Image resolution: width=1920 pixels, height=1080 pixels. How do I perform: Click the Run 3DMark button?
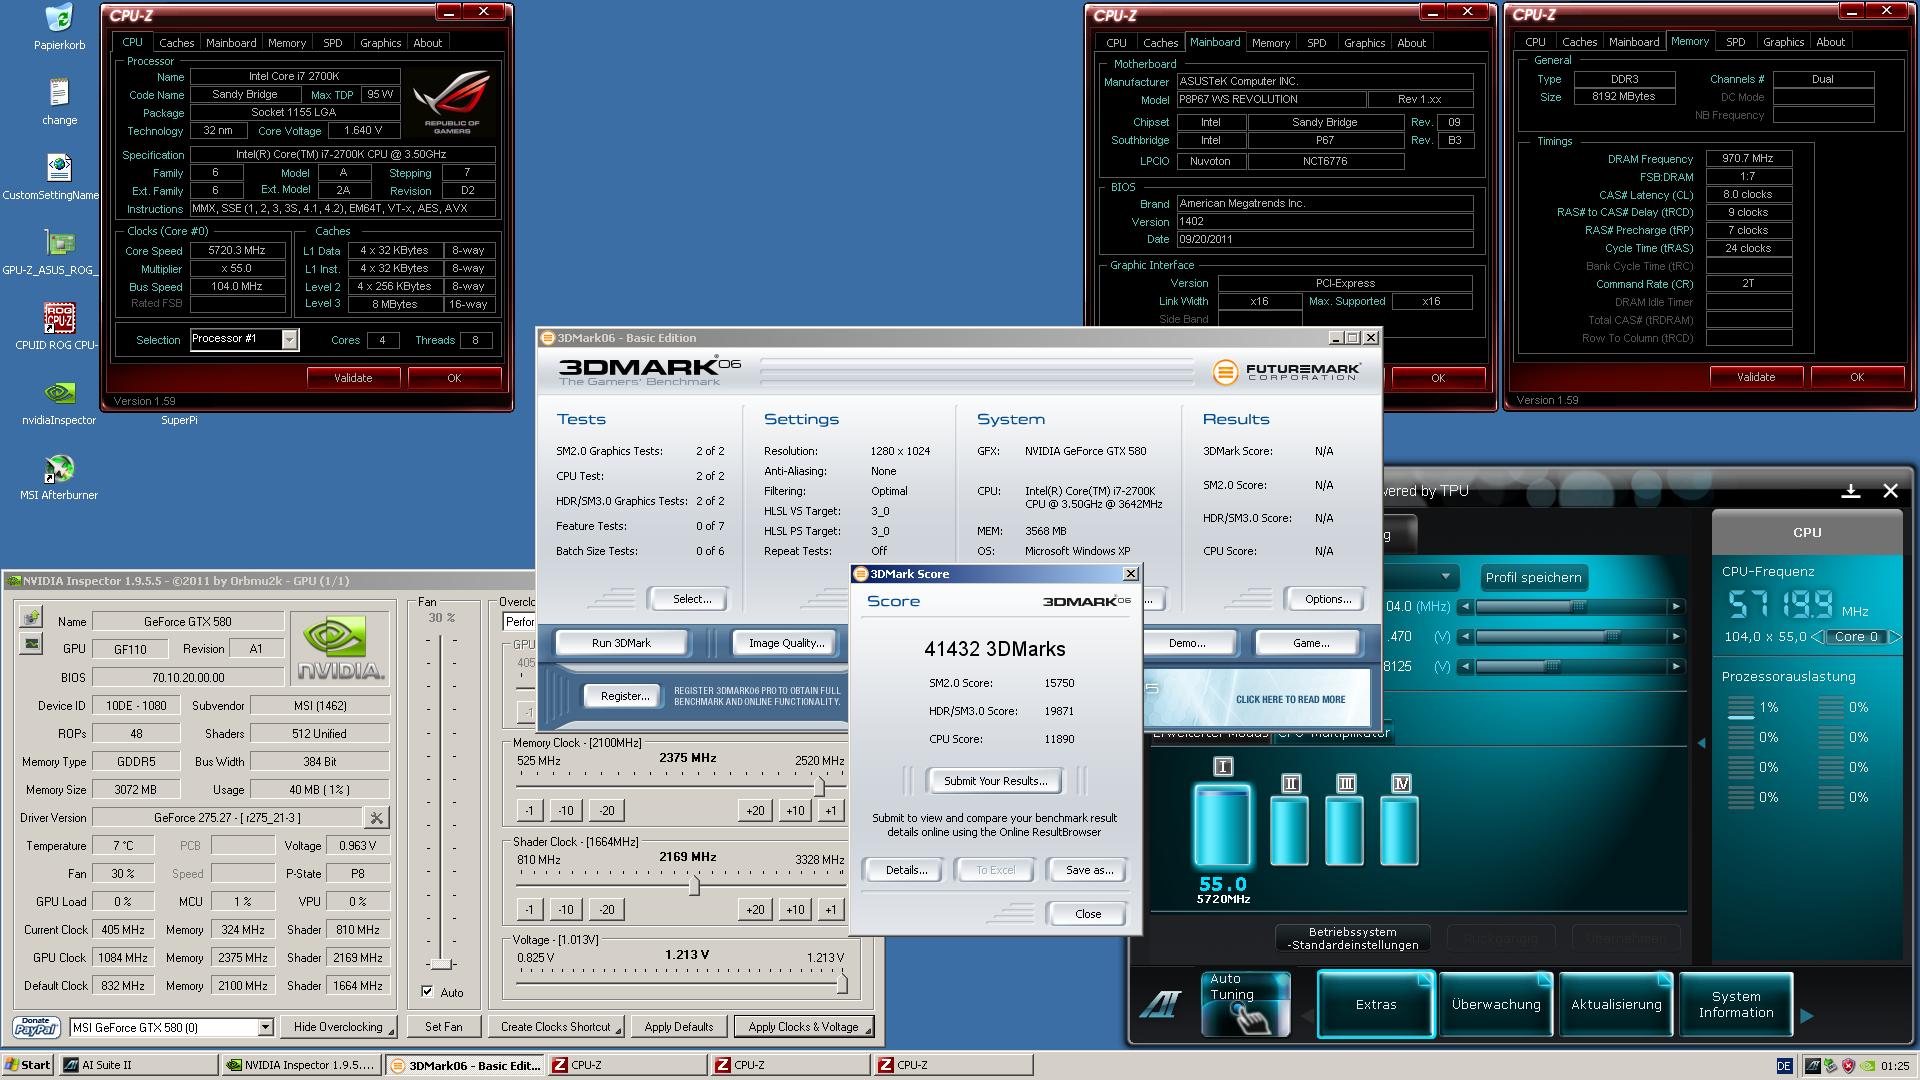click(x=620, y=643)
